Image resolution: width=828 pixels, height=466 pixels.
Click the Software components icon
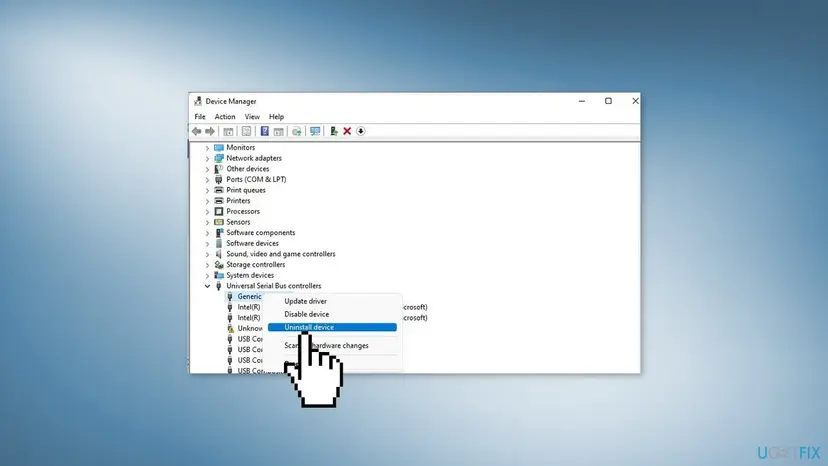pos(219,232)
